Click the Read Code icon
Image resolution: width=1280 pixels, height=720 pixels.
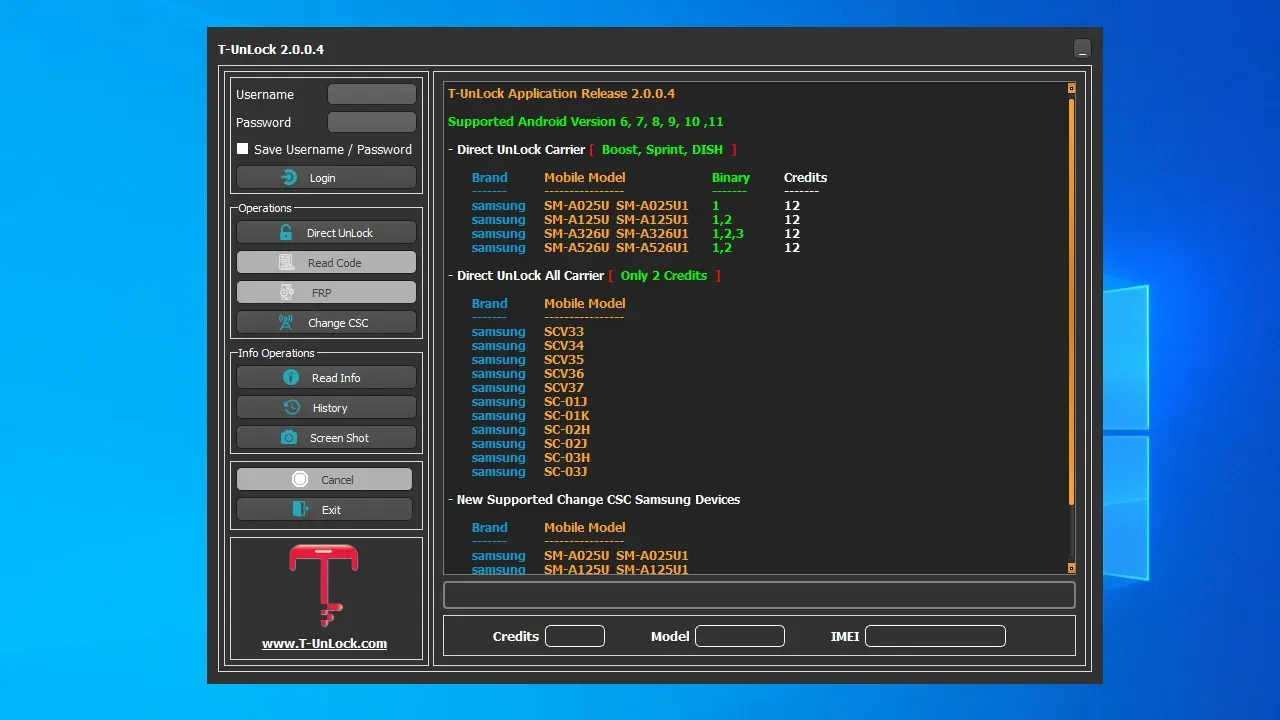coord(287,262)
